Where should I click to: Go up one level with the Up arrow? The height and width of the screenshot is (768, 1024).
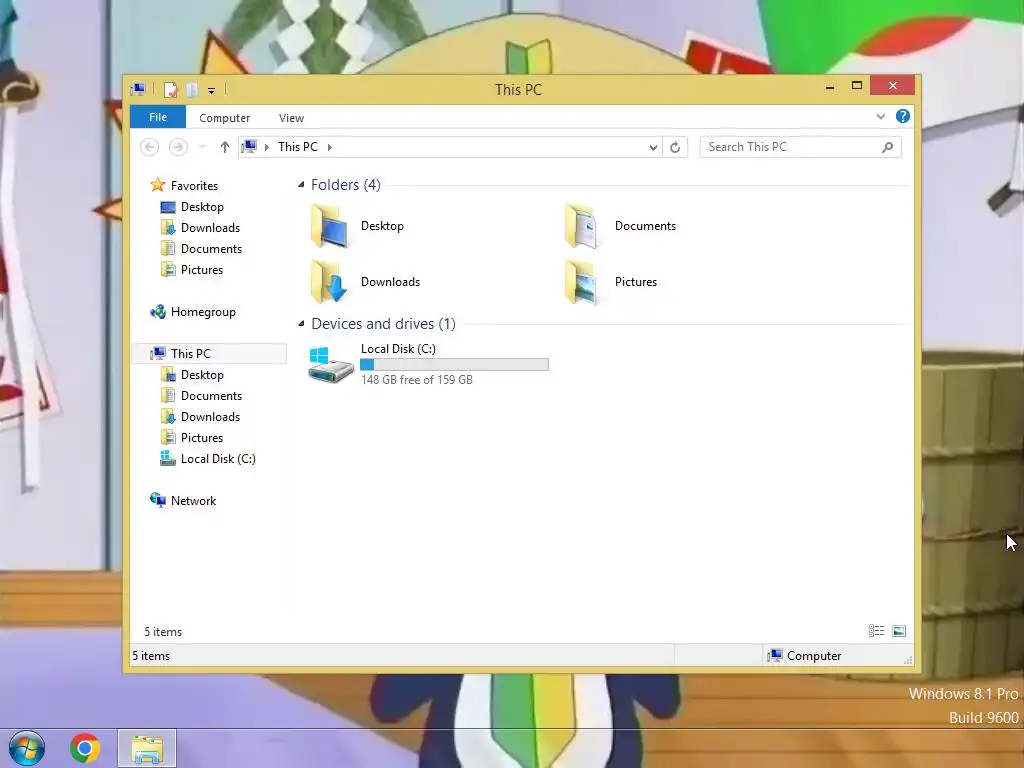click(225, 147)
